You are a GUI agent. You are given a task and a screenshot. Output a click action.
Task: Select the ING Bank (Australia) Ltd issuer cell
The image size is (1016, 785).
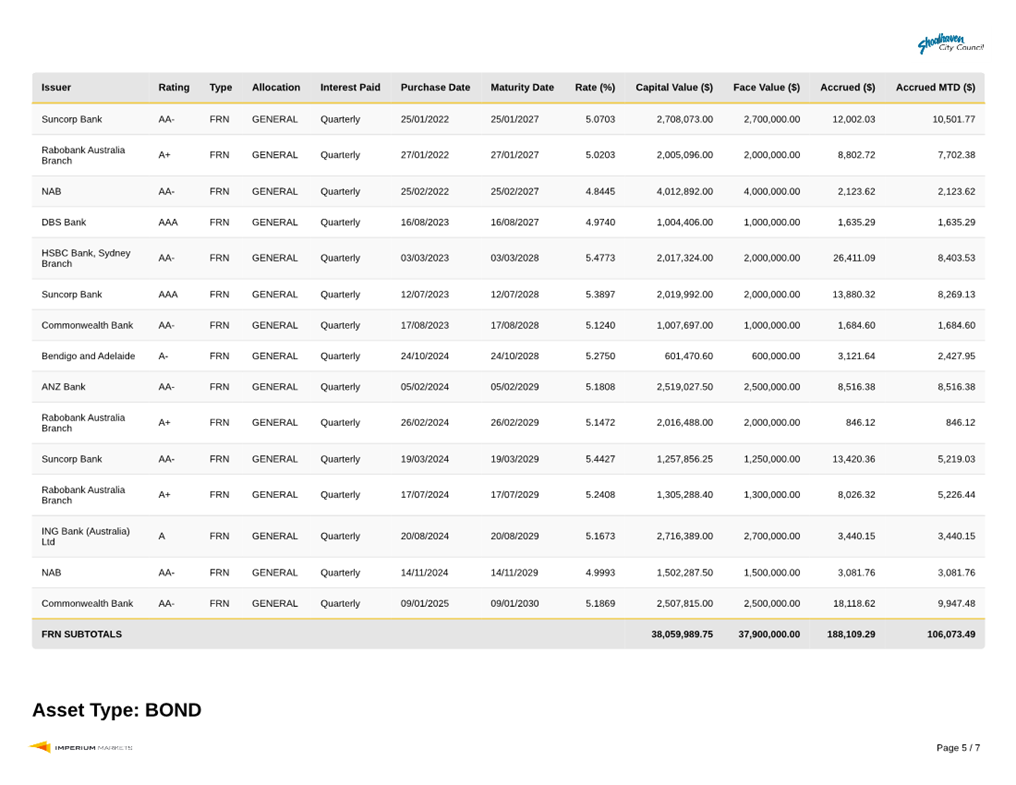pyautogui.click(x=86, y=536)
